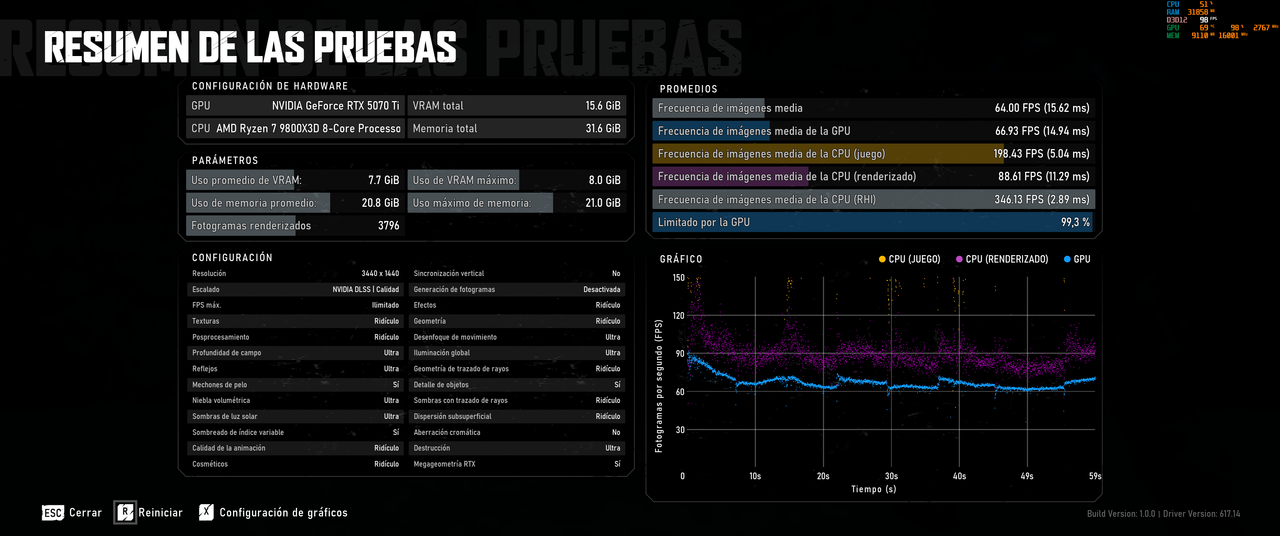The height and width of the screenshot is (536, 1280).
Task: Click the FPS máx. row
Action: [x=294, y=305]
